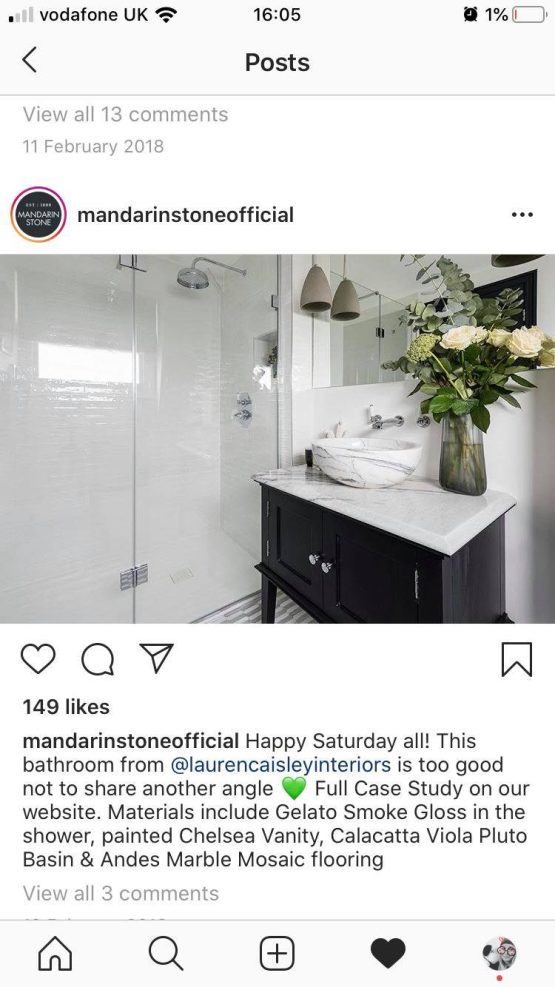Screen dimensions: 555x987
Task: Go to the Home feed tab
Action: pos(55,954)
